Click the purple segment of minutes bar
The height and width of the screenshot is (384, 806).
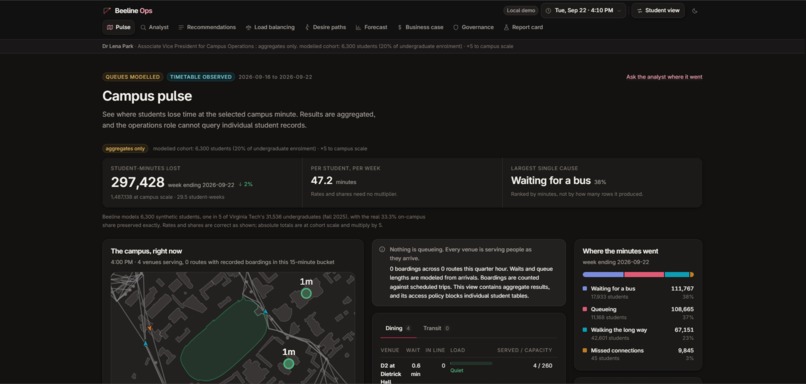(603, 275)
